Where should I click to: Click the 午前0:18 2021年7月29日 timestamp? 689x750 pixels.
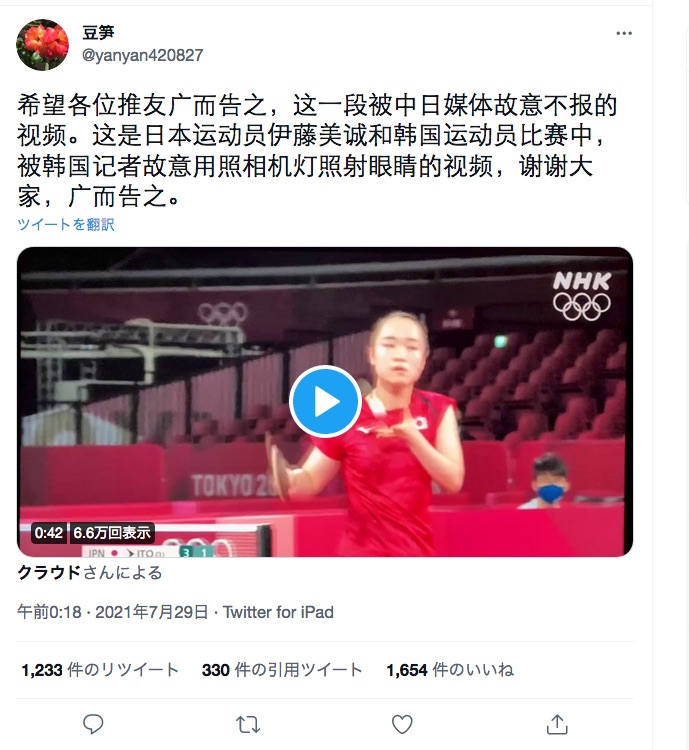112,612
